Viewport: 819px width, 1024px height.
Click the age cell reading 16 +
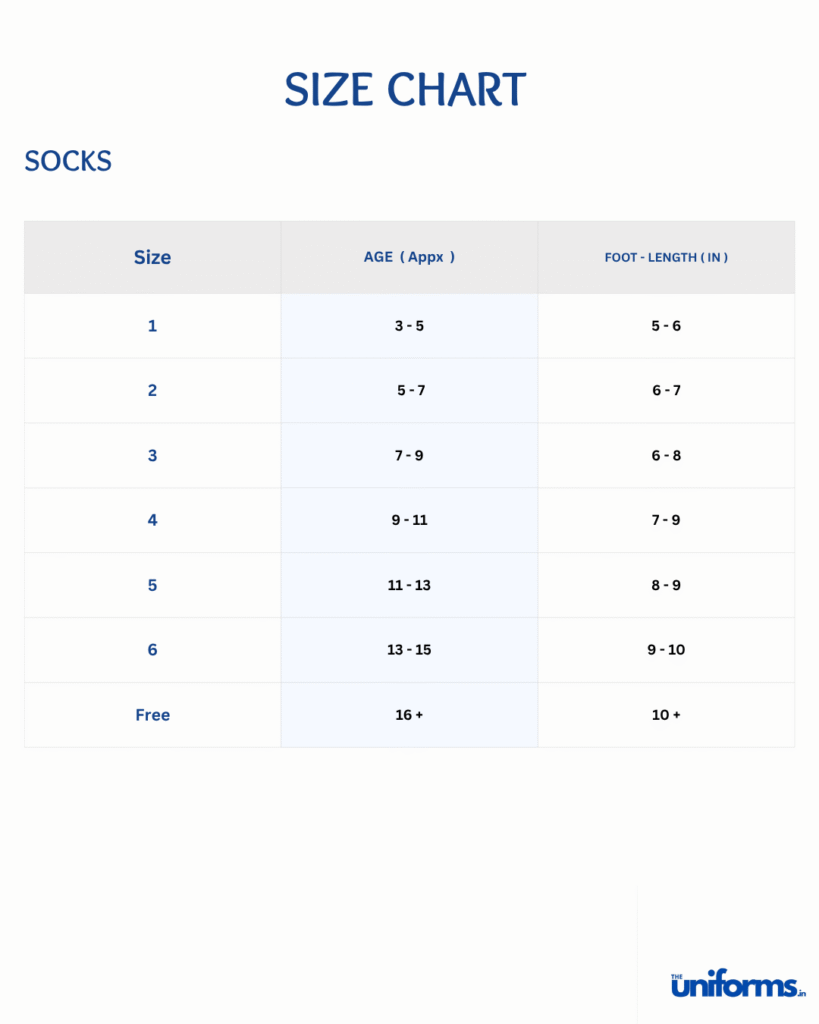pyautogui.click(x=409, y=715)
